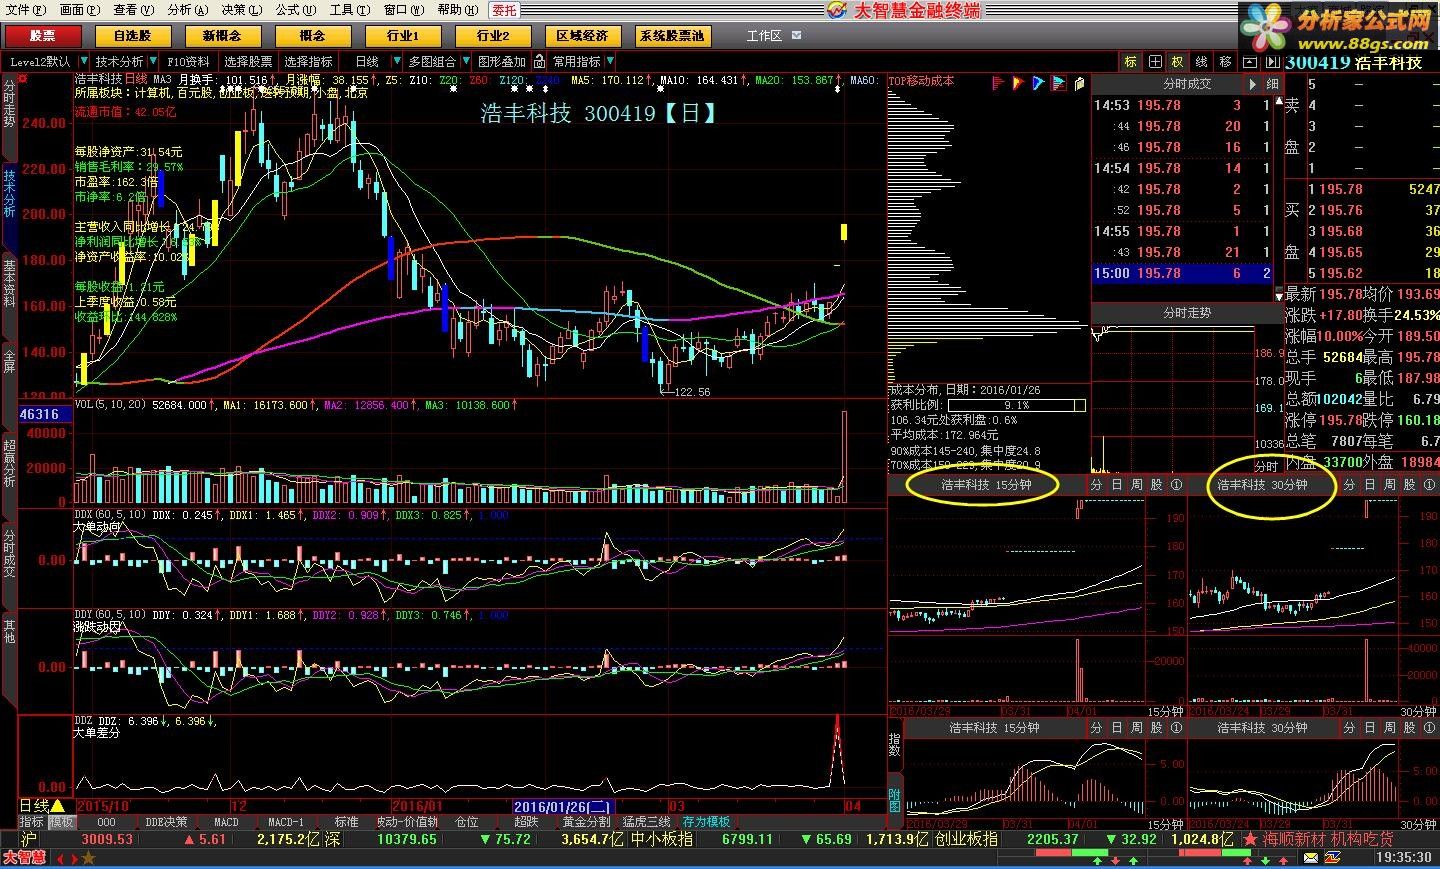Click the 细 detail button

(x=1272, y=84)
